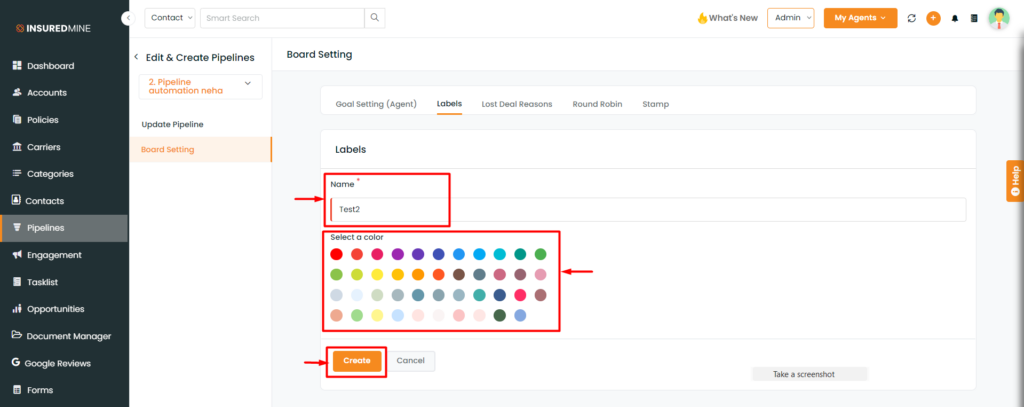Image resolution: width=1024 pixels, height=407 pixels.
Task: Open the Contact search type dropdown
Action: point(170,18)
